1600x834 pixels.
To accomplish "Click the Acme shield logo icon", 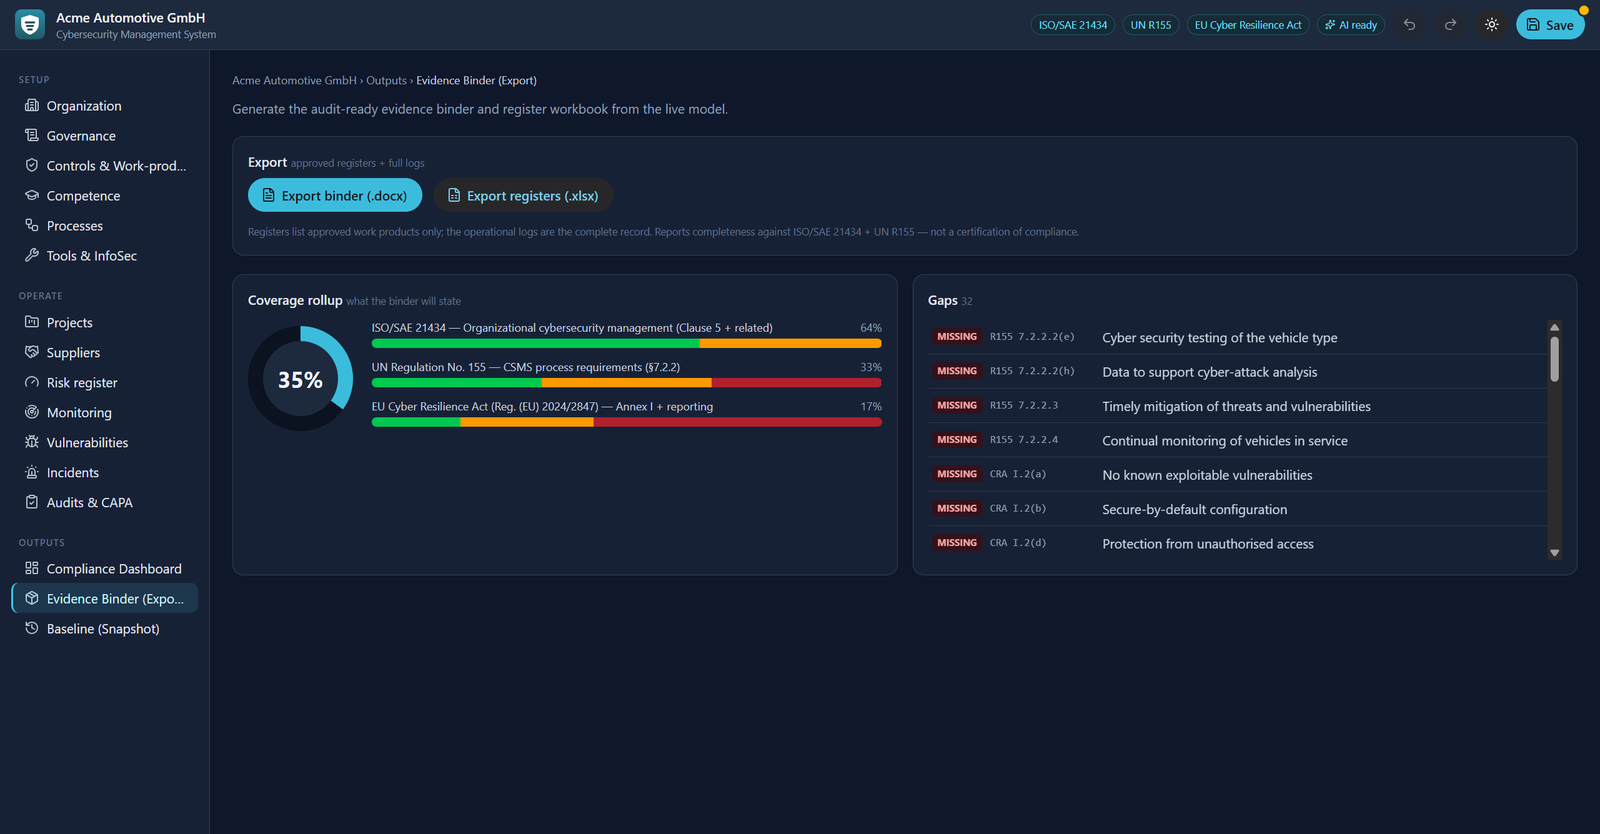I will pyautogui.click(x=30, y=25).
